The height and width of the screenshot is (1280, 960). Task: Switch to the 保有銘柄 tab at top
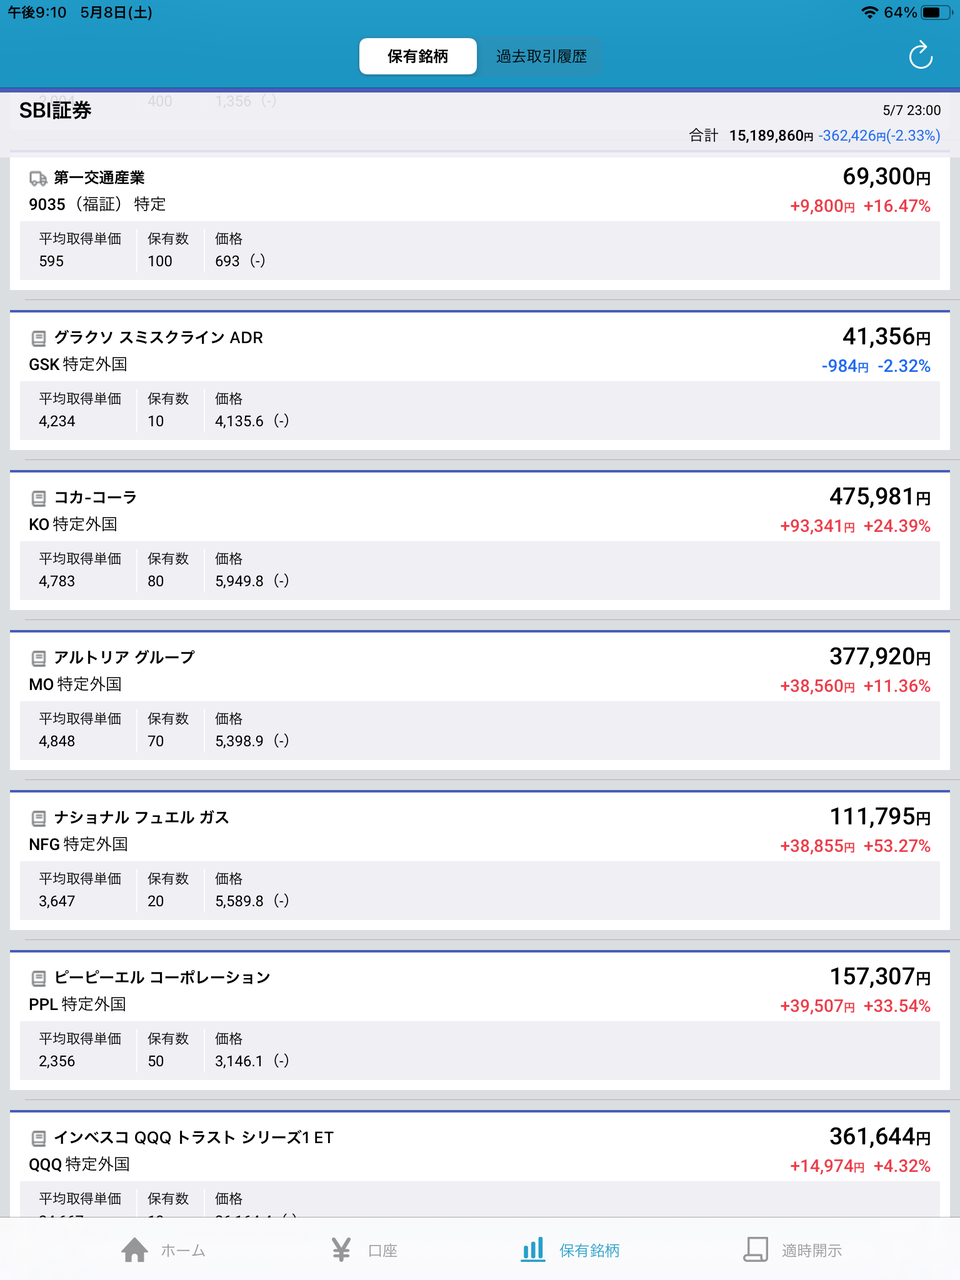417,57
